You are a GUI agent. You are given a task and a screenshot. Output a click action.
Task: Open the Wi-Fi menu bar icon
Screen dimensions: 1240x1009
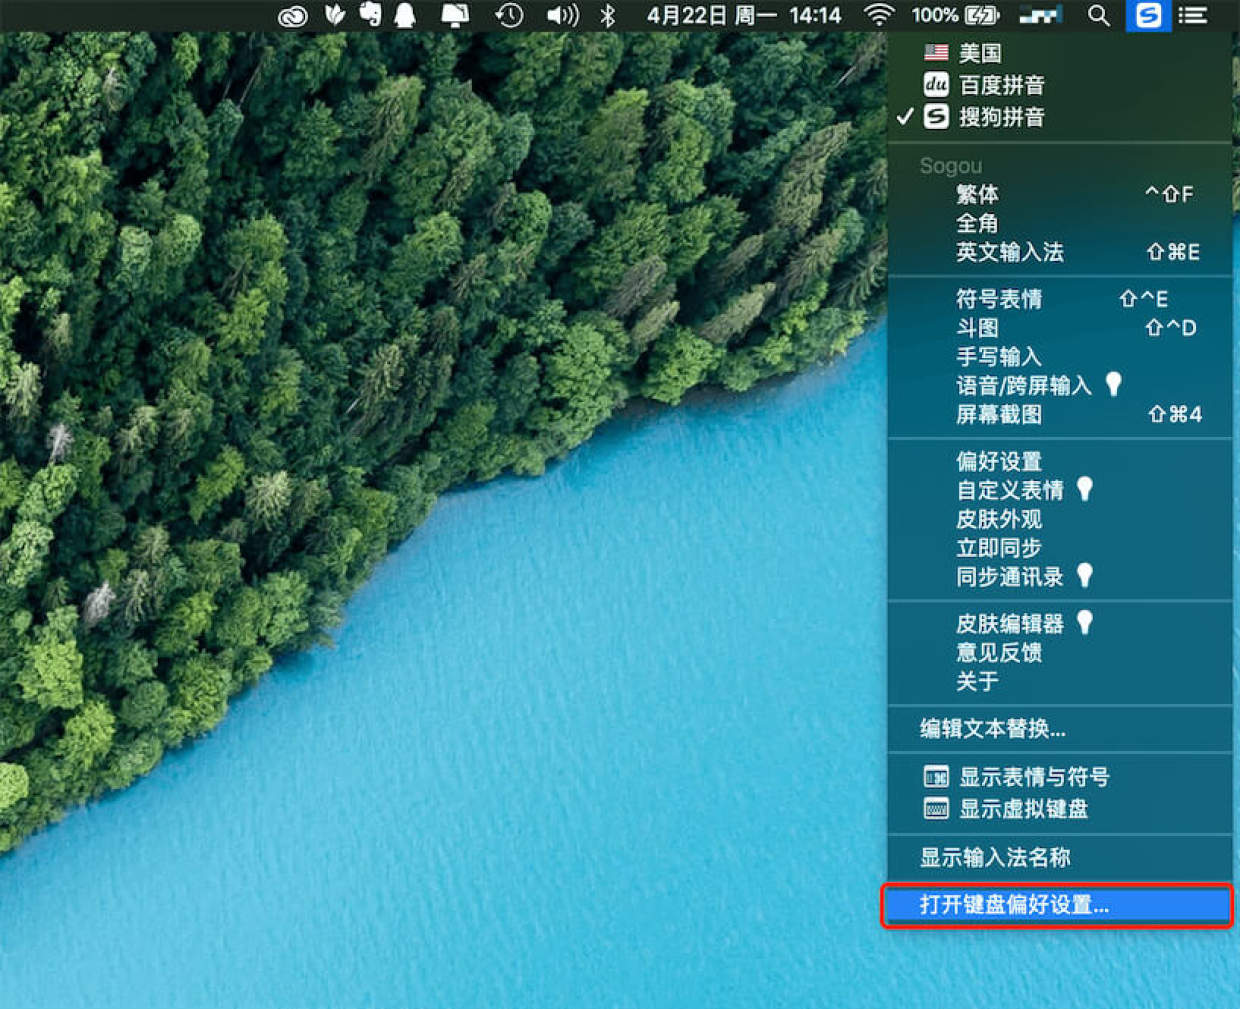[878, 15]
